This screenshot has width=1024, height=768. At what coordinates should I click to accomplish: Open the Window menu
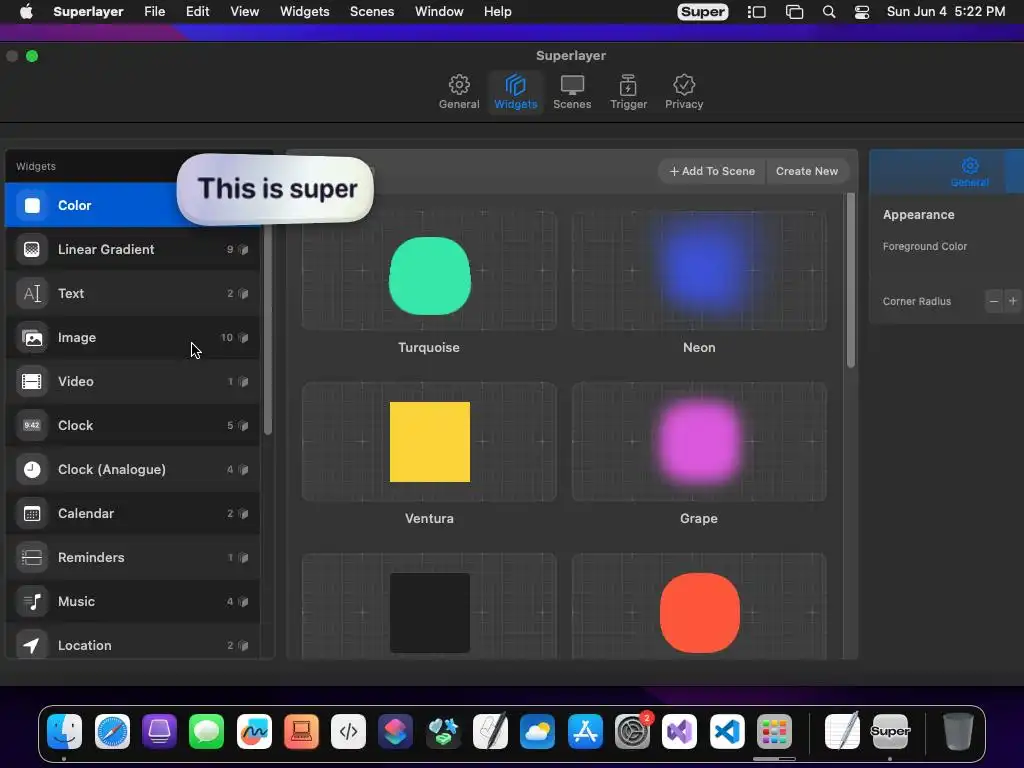pos(439,12)
